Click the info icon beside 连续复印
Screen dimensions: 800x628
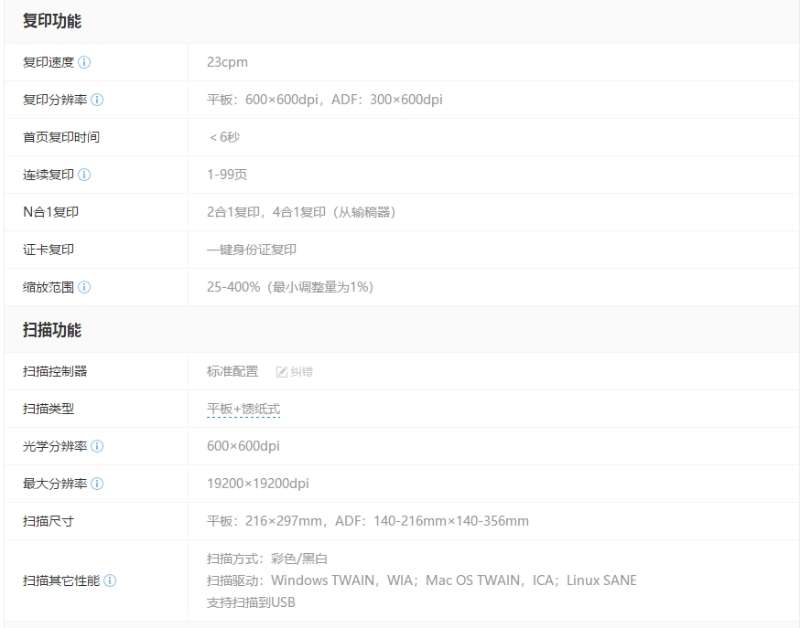point(84,175)
